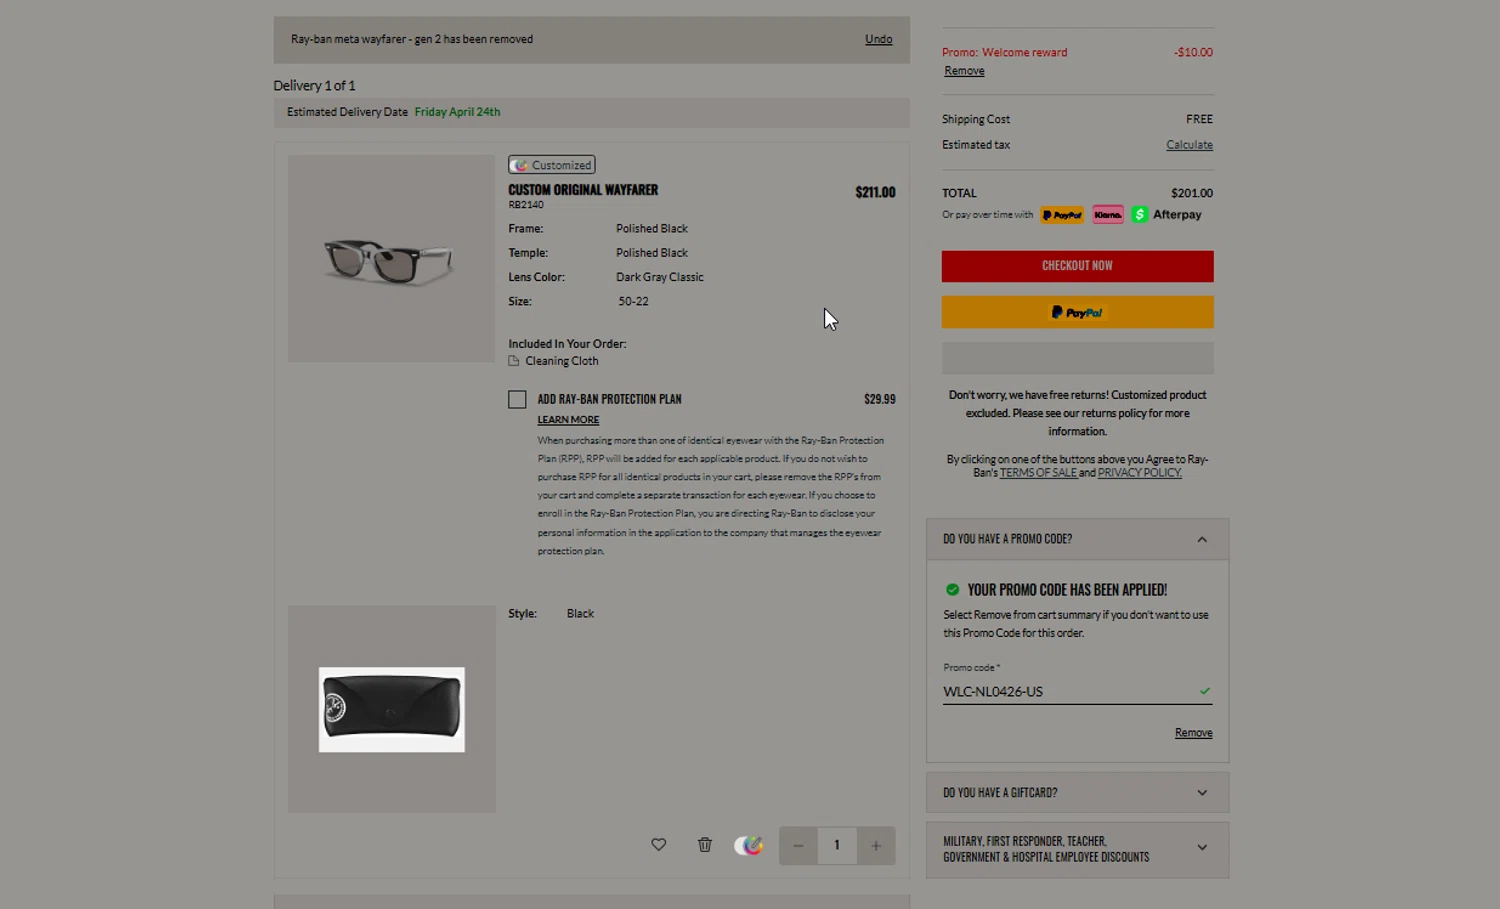Image resolution: width=1500 pixels, height=909 pixels.
Task: Click the promo code input field
Action: point(1077,692)
